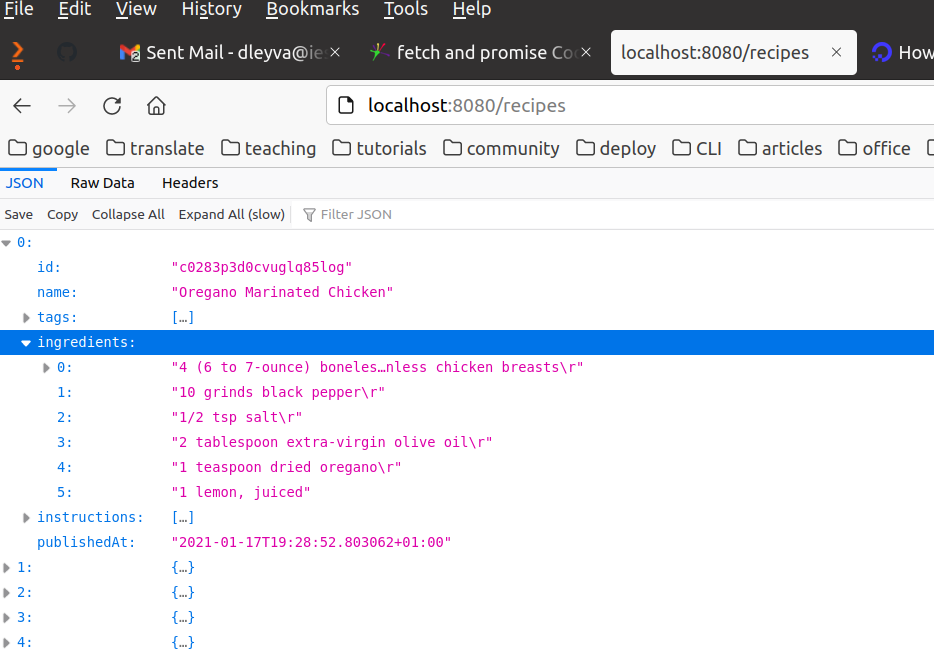Expand the tags array

26,318
